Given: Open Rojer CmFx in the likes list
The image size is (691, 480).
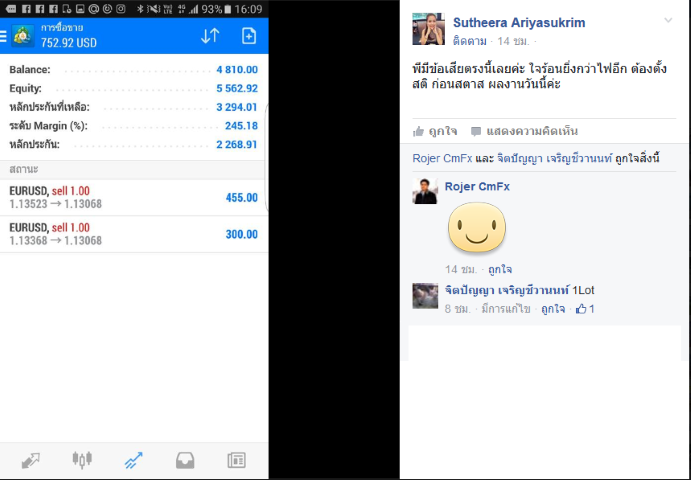Looking at the screenshot, I should coord(442,159).
